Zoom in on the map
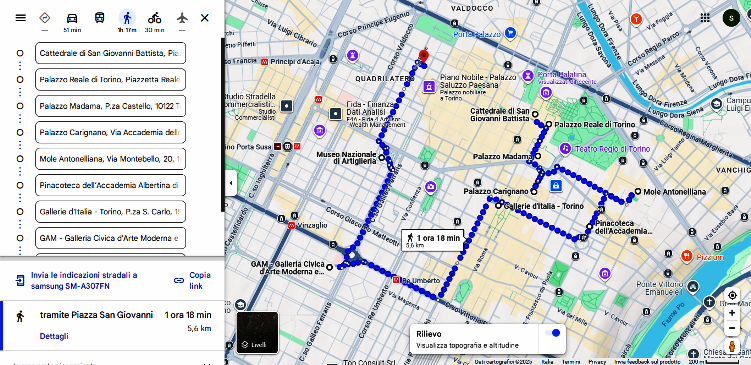Screen dimensions: 751x365 pos(732,313)
